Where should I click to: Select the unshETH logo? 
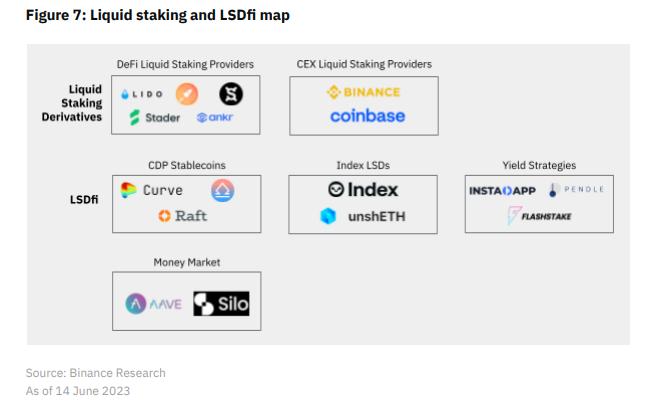(363, 215)
